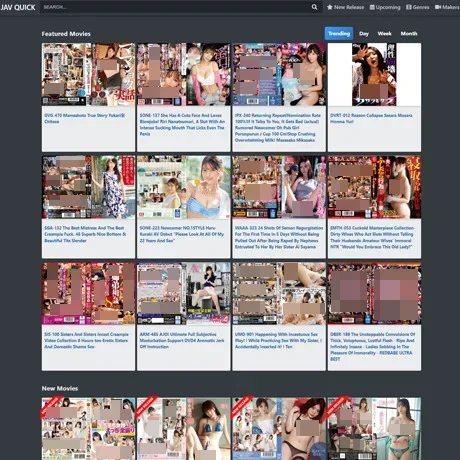The height and width of the screenshot is (460, 460).
Task: Click the cover thumbnail above EMTH-053
Action: [374, 187]
